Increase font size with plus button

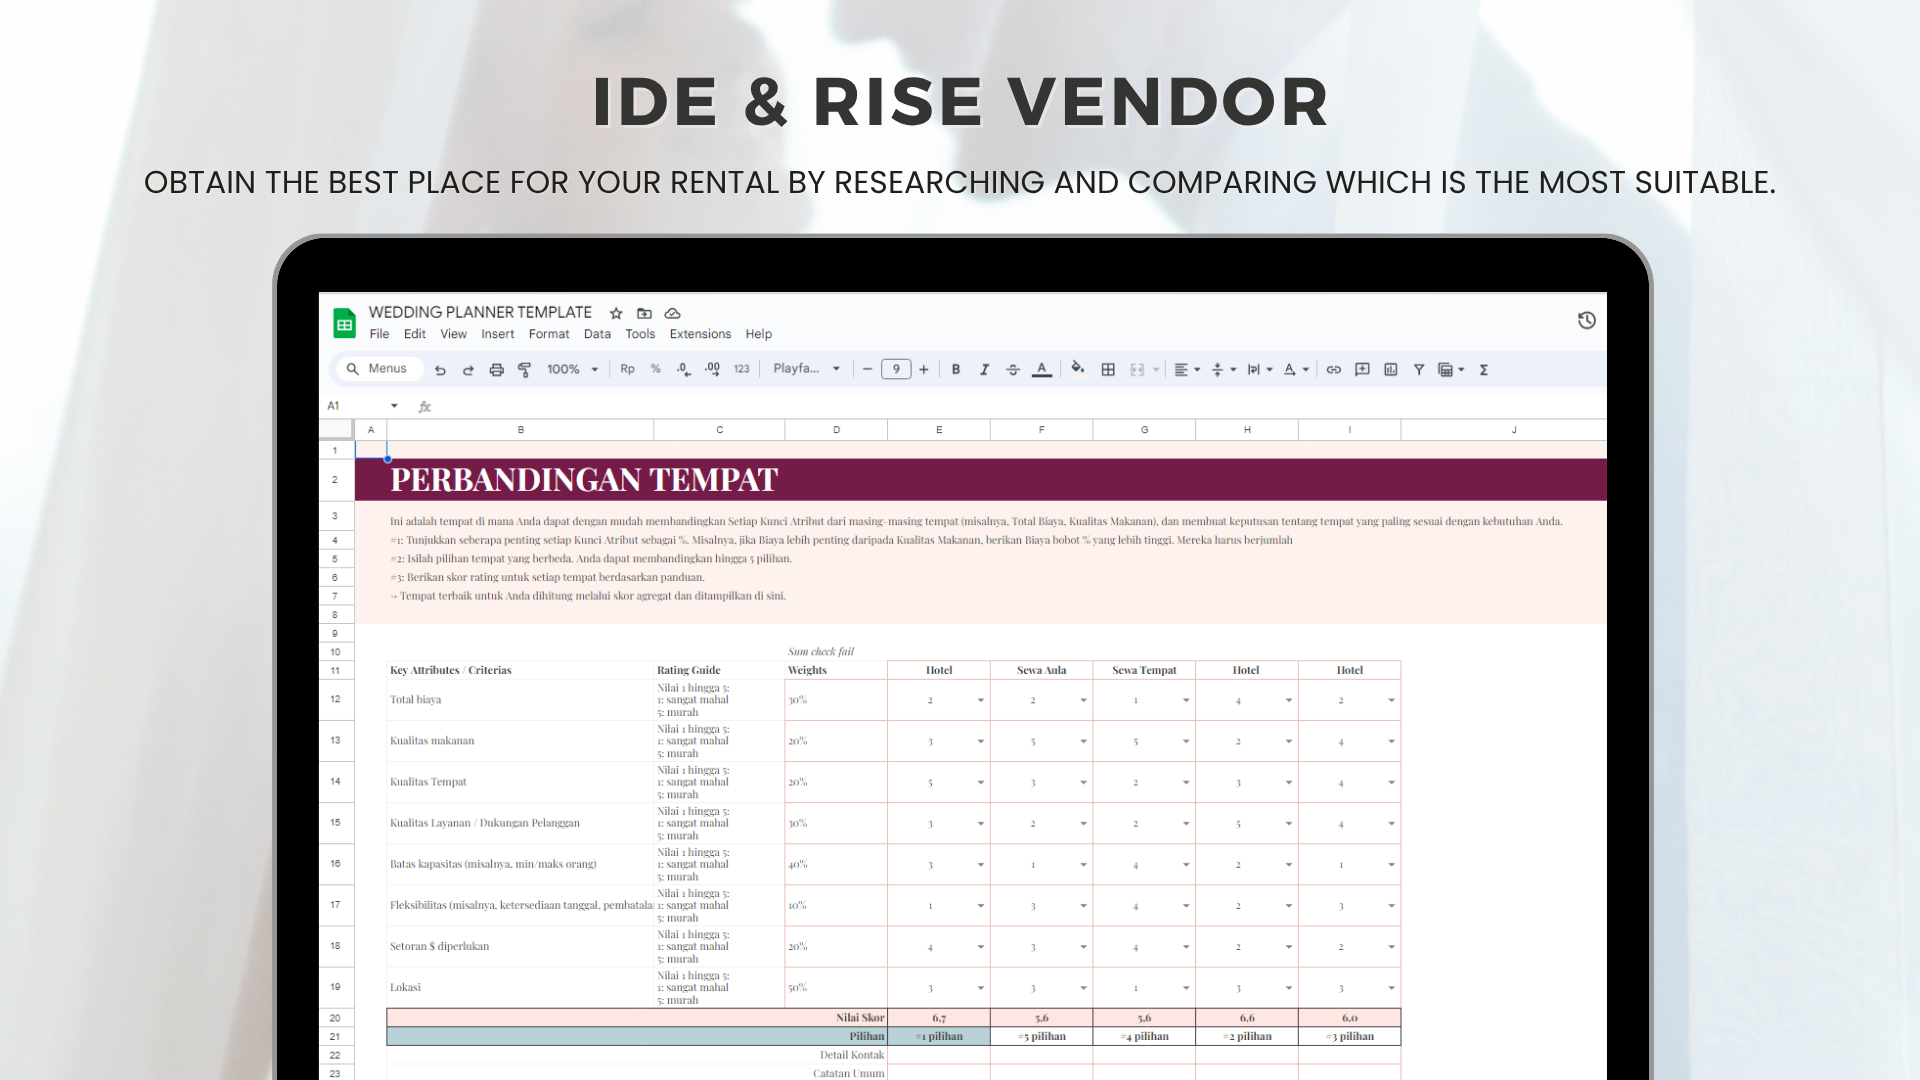pos(924,370)
